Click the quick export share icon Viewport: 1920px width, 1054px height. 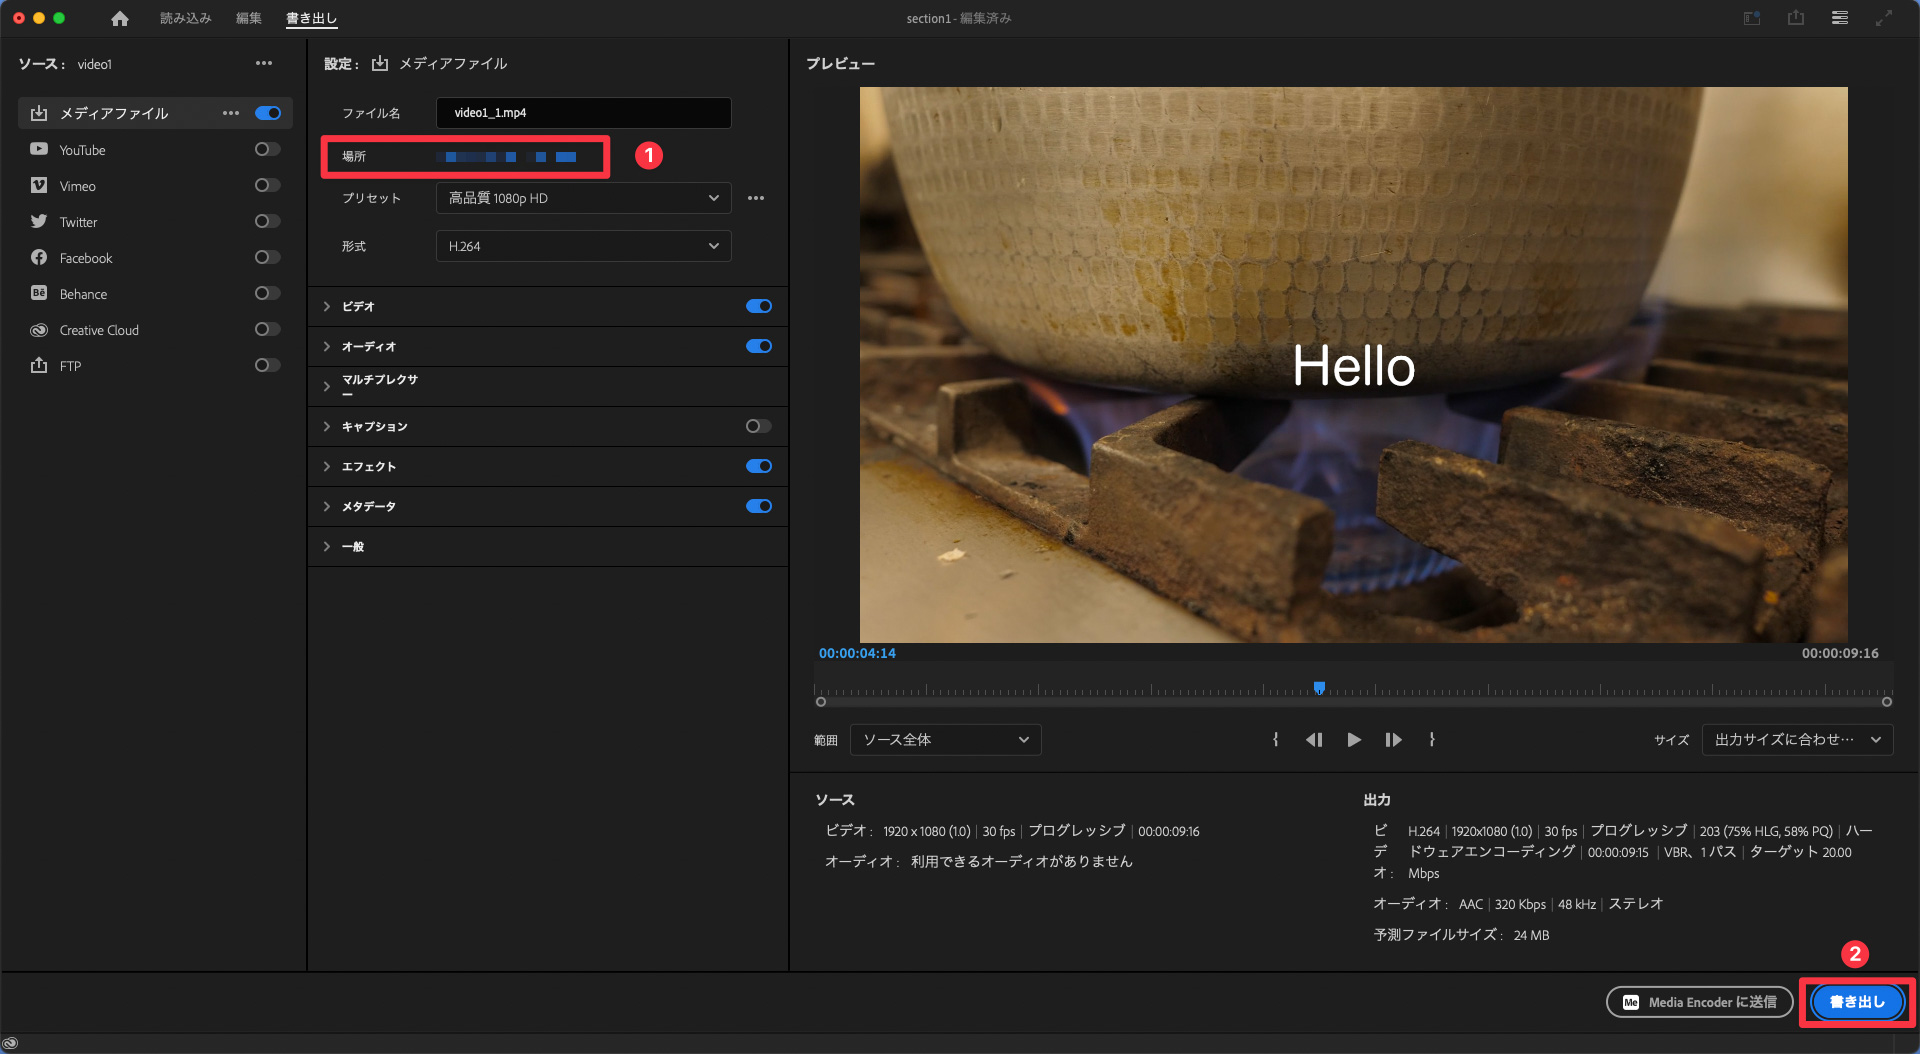(x=1796, y=18)
